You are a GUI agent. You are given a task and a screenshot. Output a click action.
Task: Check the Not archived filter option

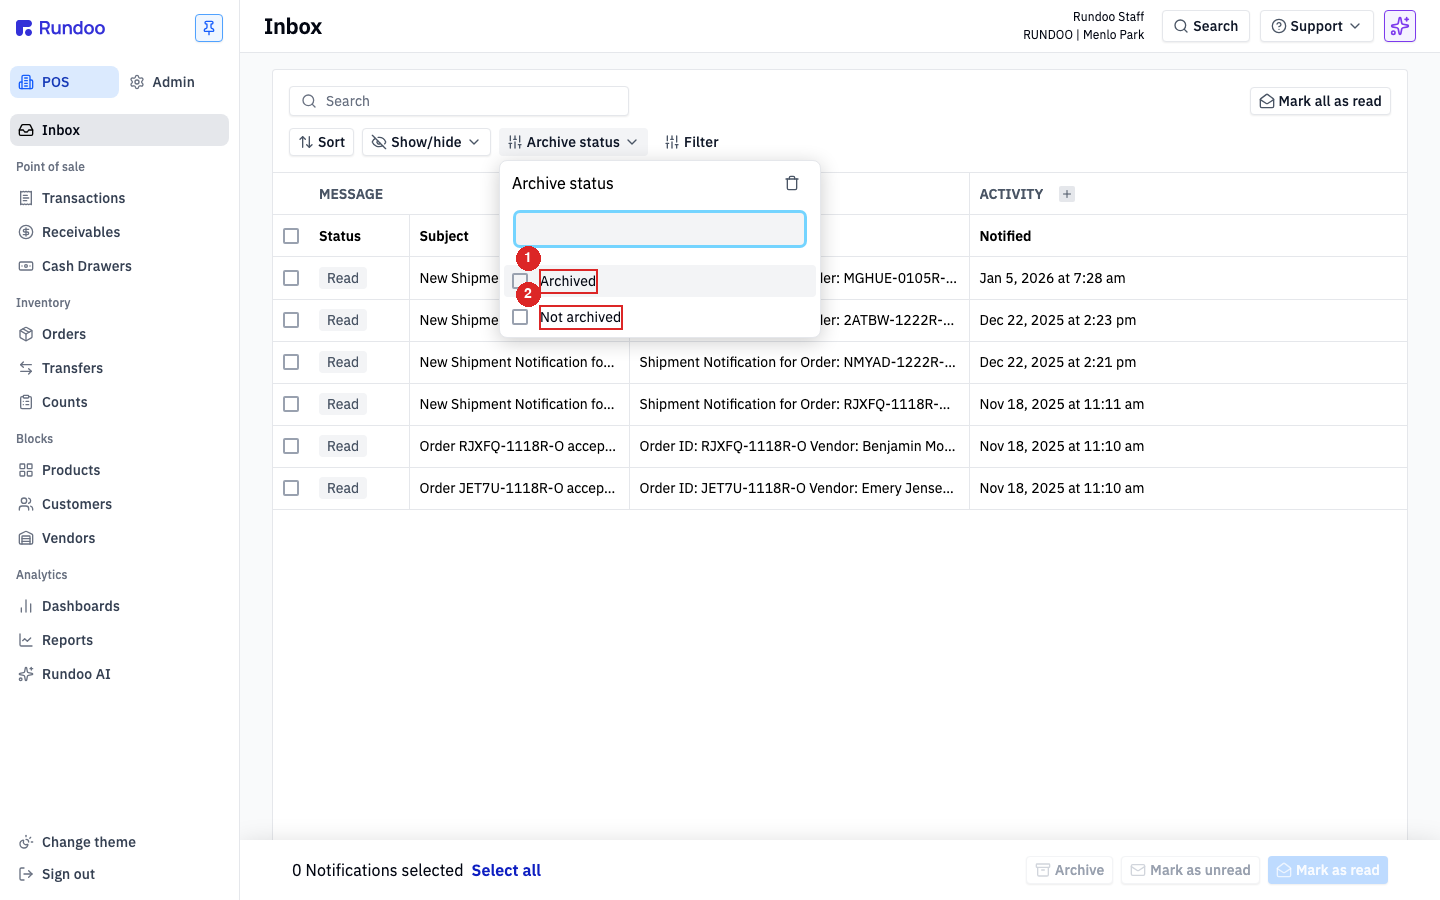(x=520, y=317)
